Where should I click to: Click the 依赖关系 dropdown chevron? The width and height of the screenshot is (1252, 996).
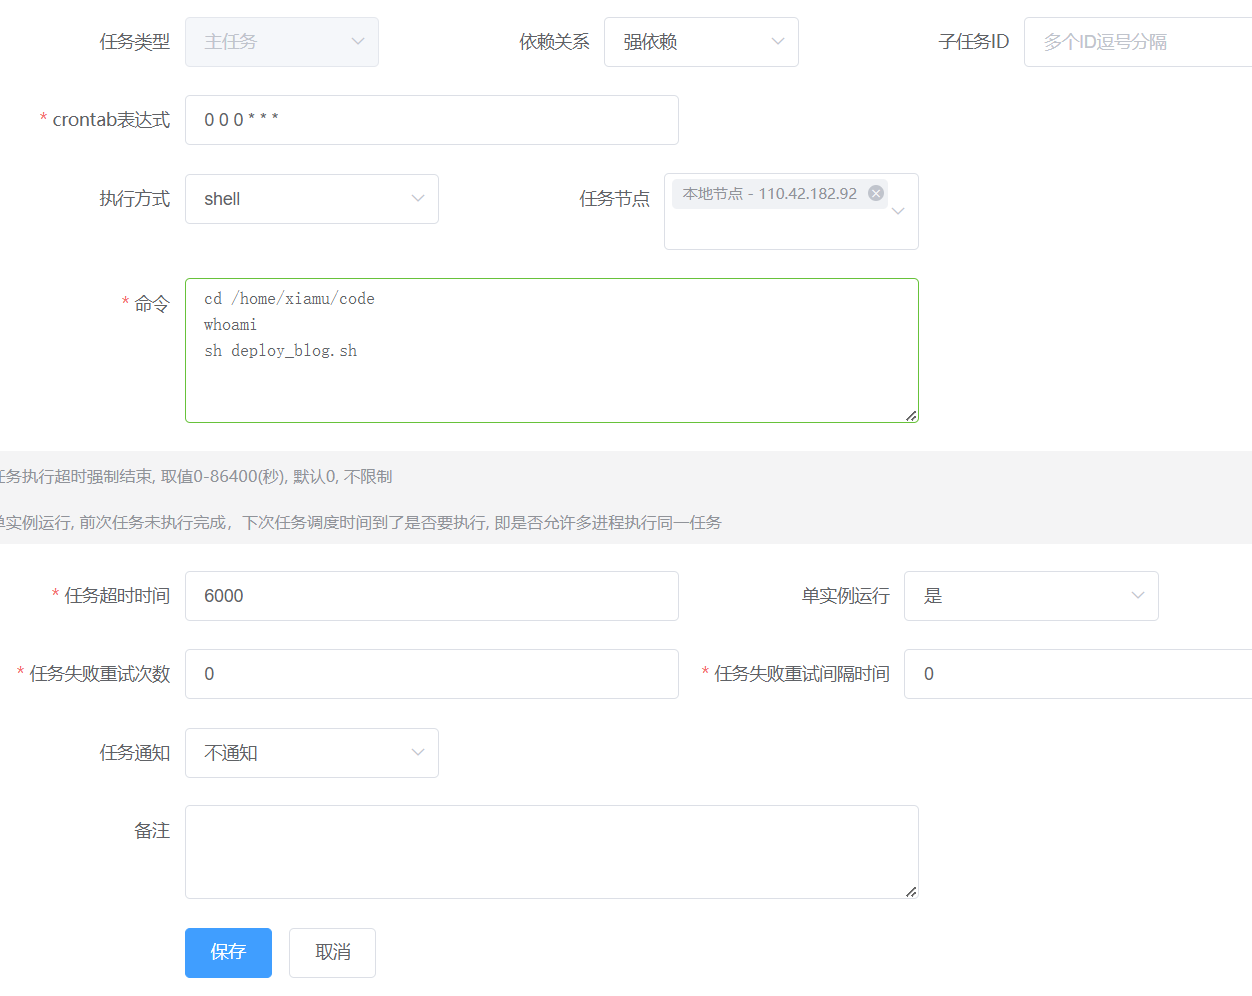[777, 42]
